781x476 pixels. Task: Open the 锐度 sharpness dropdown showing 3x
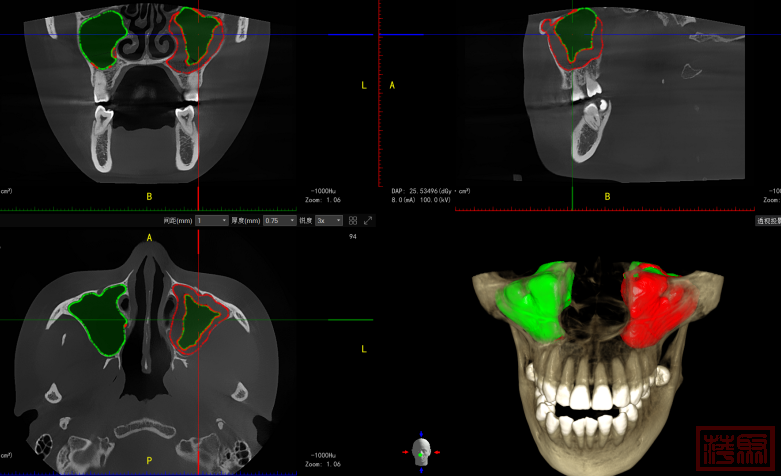[x=329, y=220]
